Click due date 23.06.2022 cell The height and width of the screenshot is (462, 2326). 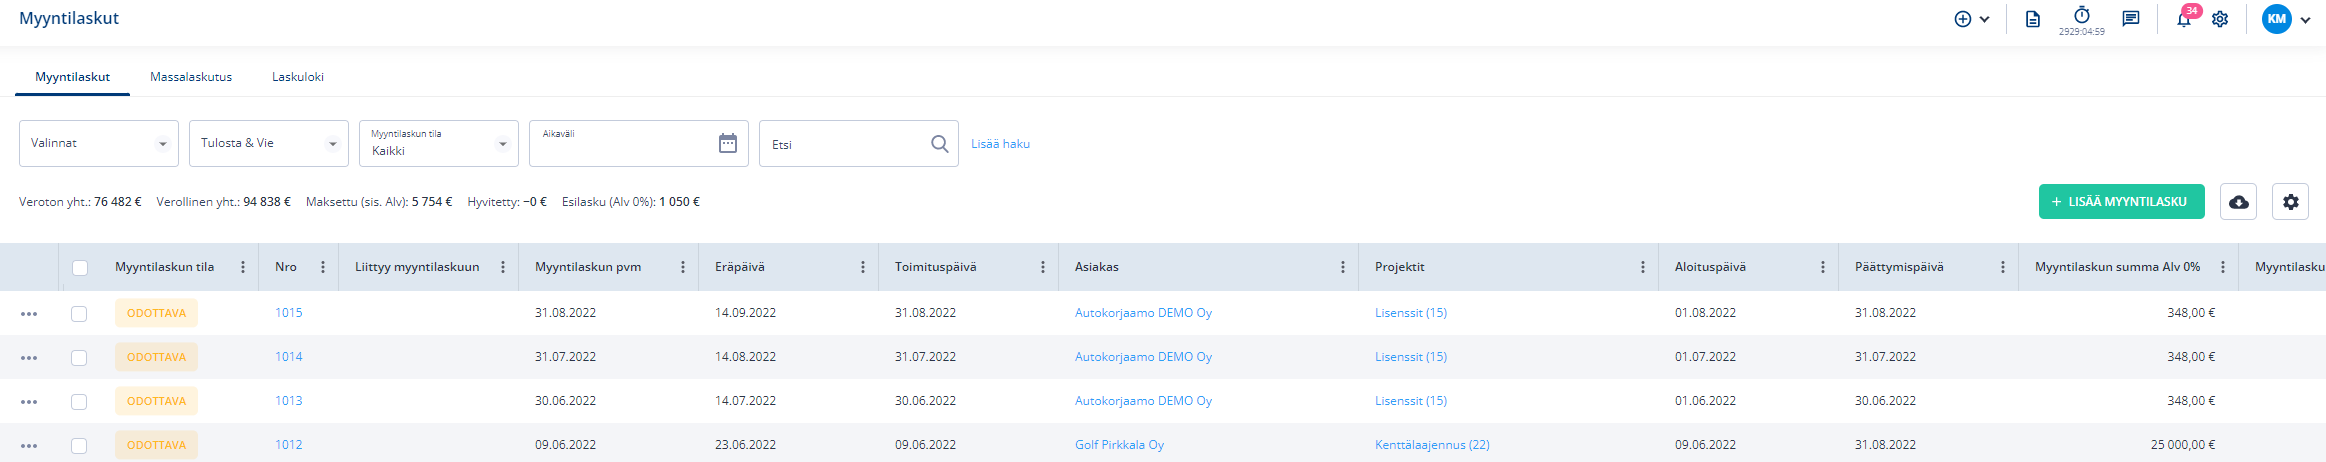click(745, 445)
